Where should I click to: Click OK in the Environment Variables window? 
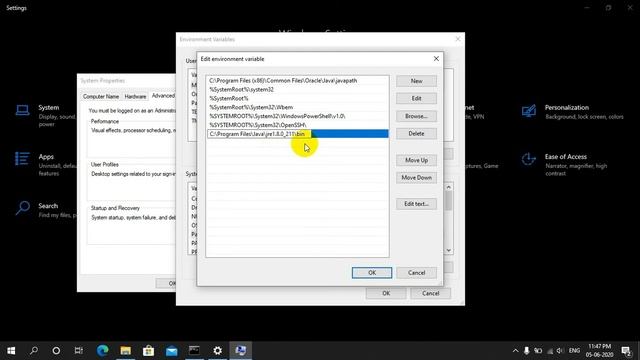(386, 293)
